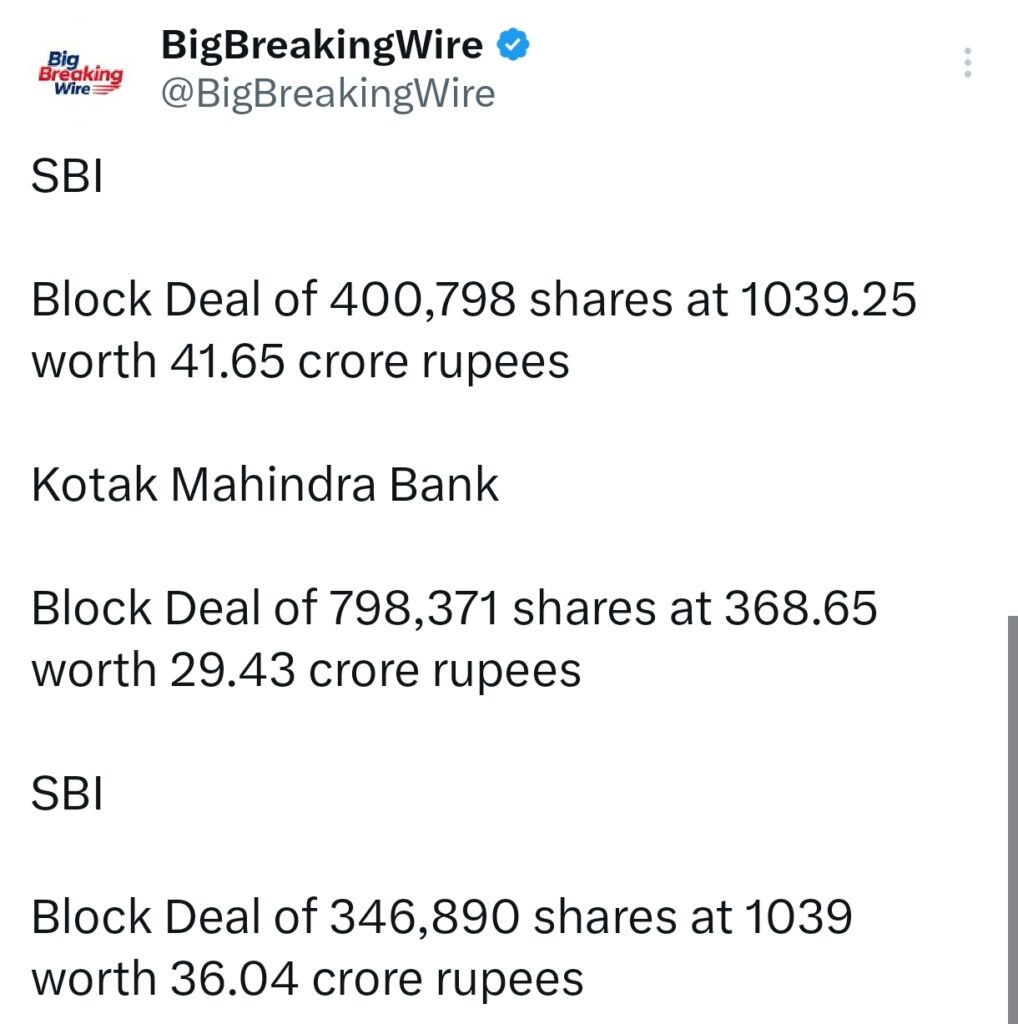Click the 346,890 shares block deal text
1018x1024 pixels.
(x=440, y=945)
